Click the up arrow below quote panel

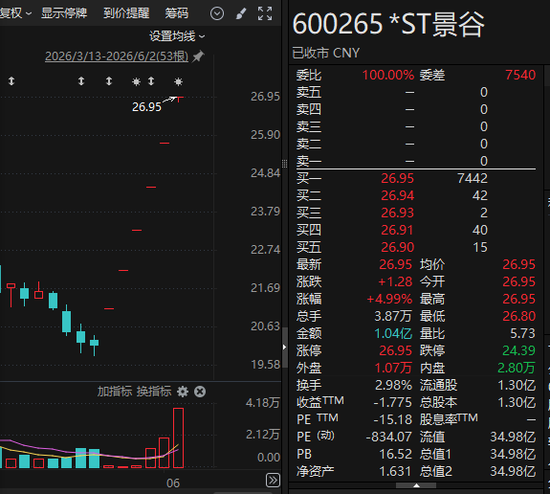pyautogui.click(x=416, y=486)
